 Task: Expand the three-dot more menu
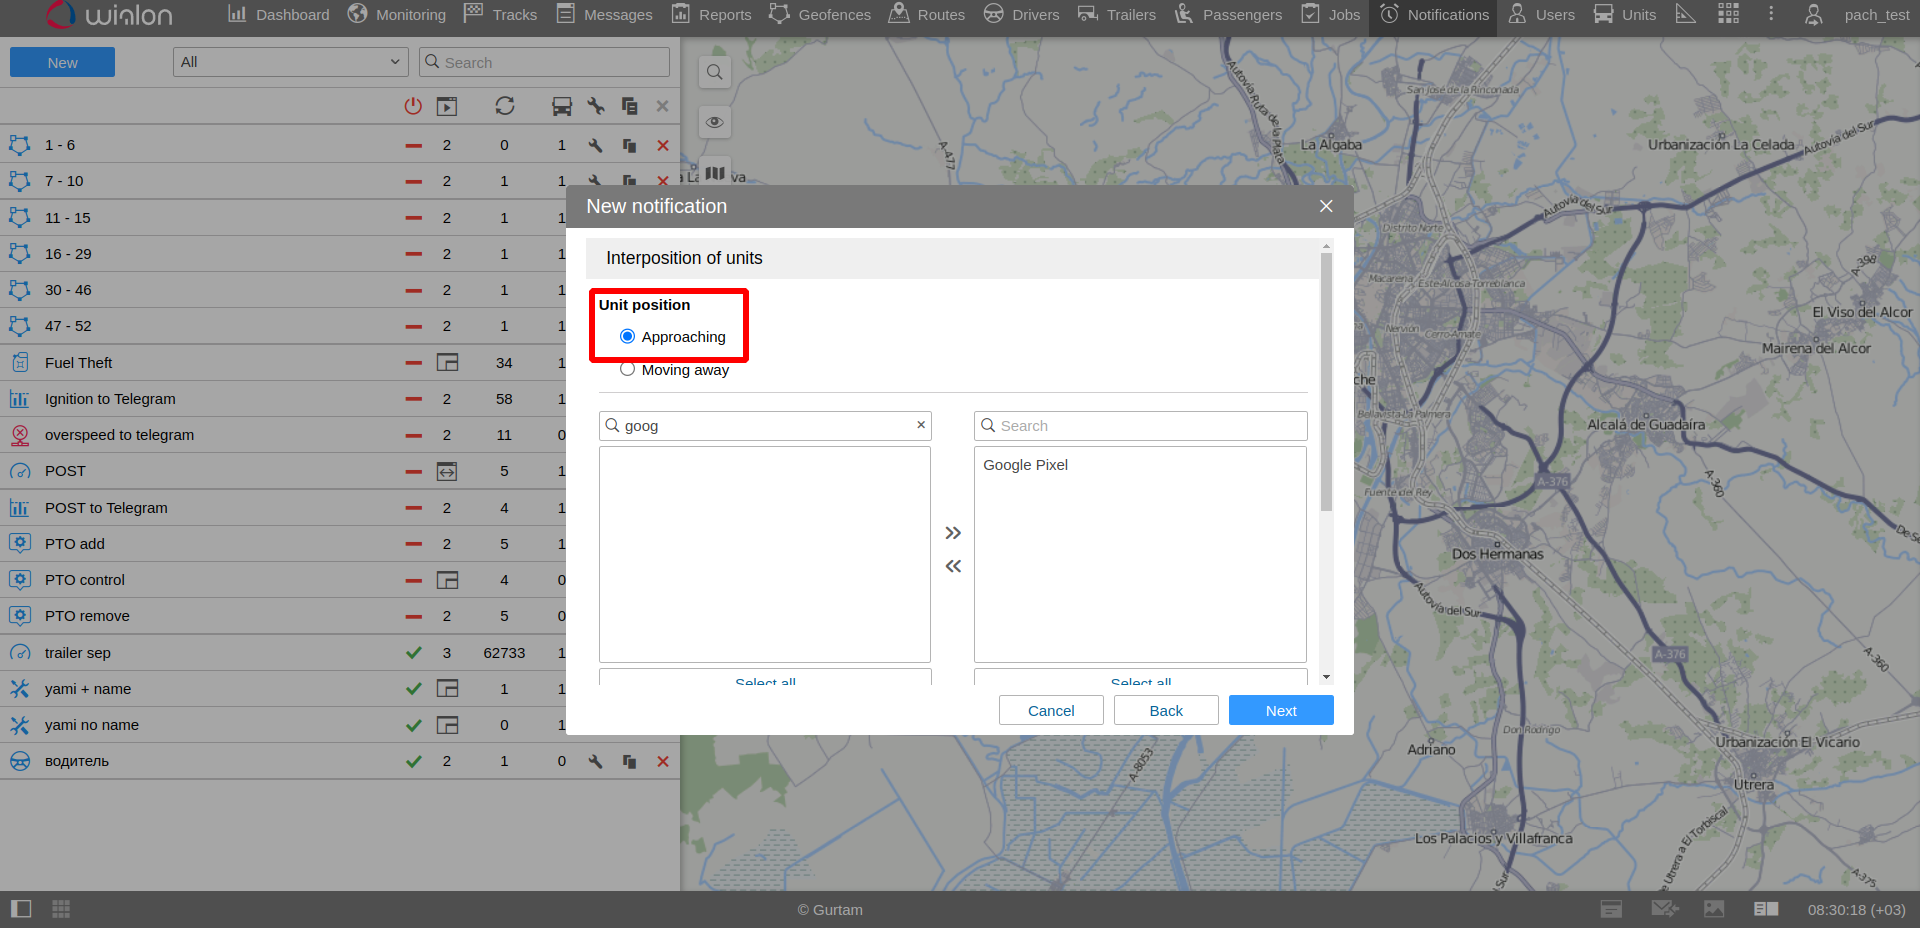[1771, 14]
